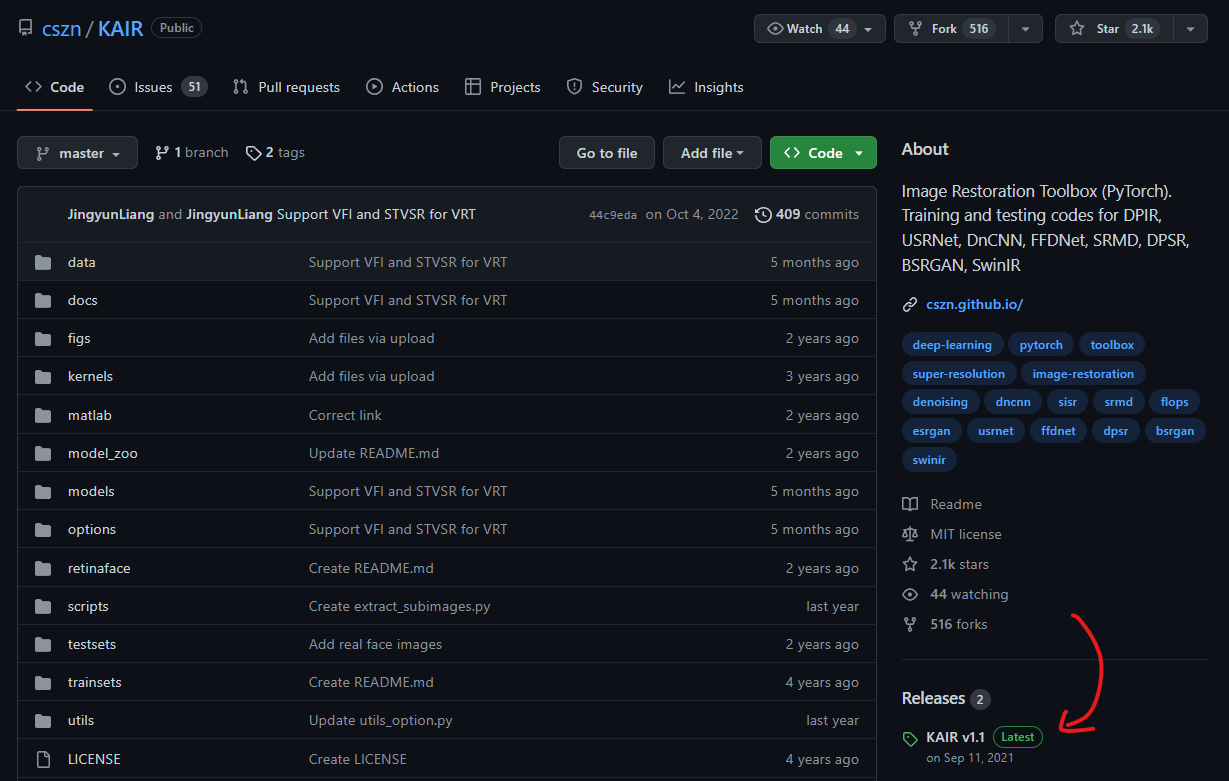The height and width of the screenshot is (781, 1229).
Task: Open the Pull requests tab
Action: coord(286,87)
